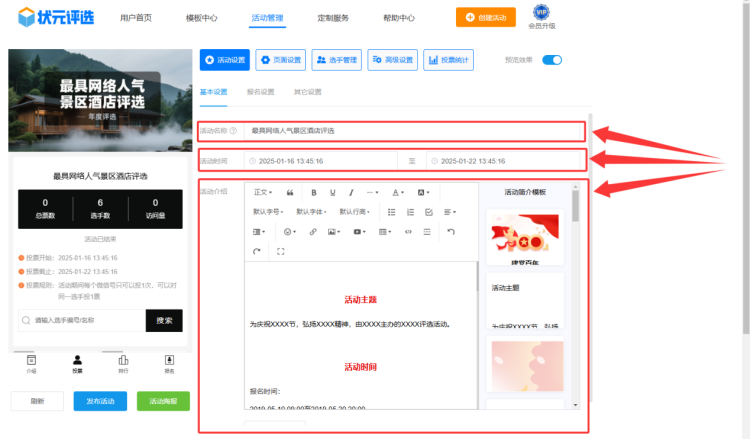
Task: Open the 默认字体 font family dropdown
Action: coord(310,212)
